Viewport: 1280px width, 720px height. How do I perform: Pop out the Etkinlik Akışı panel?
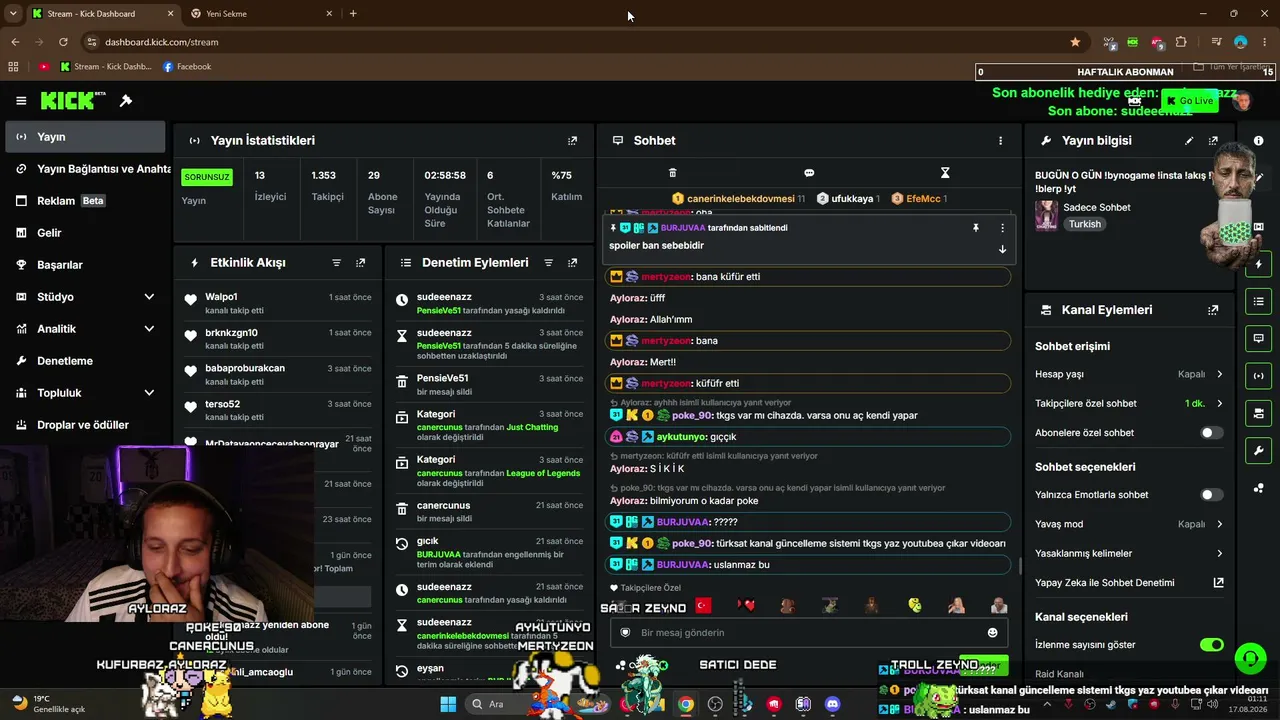(x=360, y=263)
